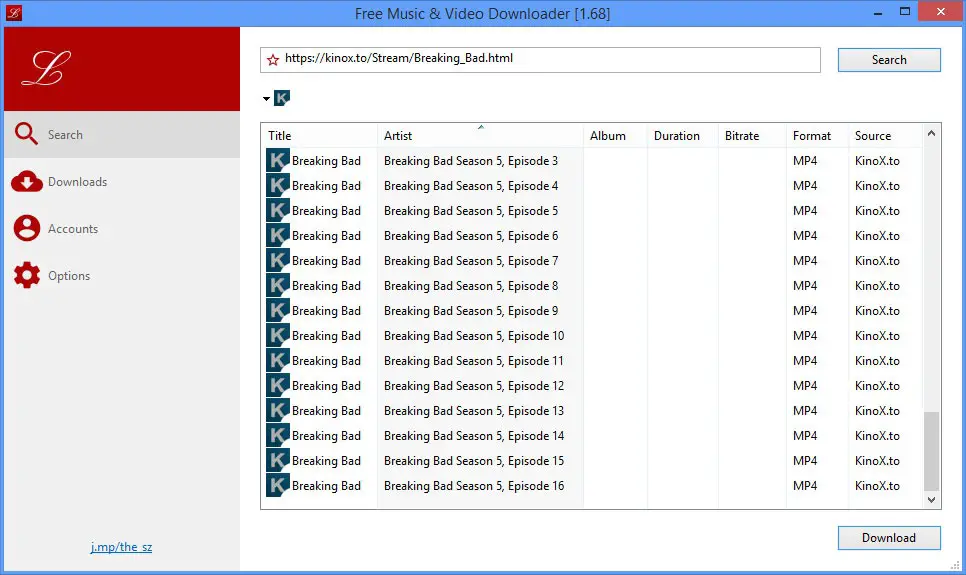Image resolution: width=966 pixels, height=575 pixels.
Task: Click K icon on Season 5, Episode 11 row
Action: pos(278,360)
